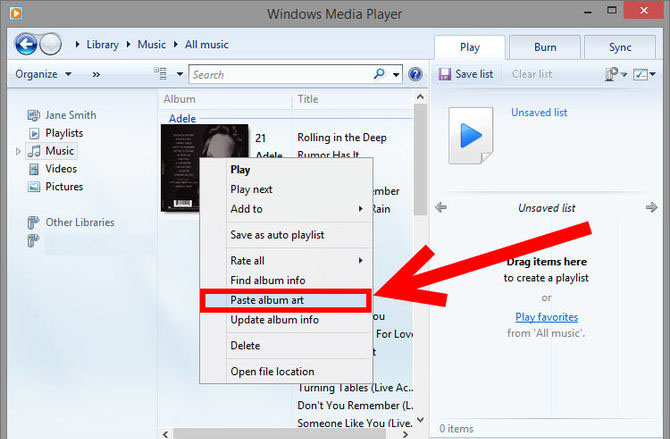Click the horizontal scrollbar left arrow
Viewport: 670px width, 439px height.
tap(166, 434)
